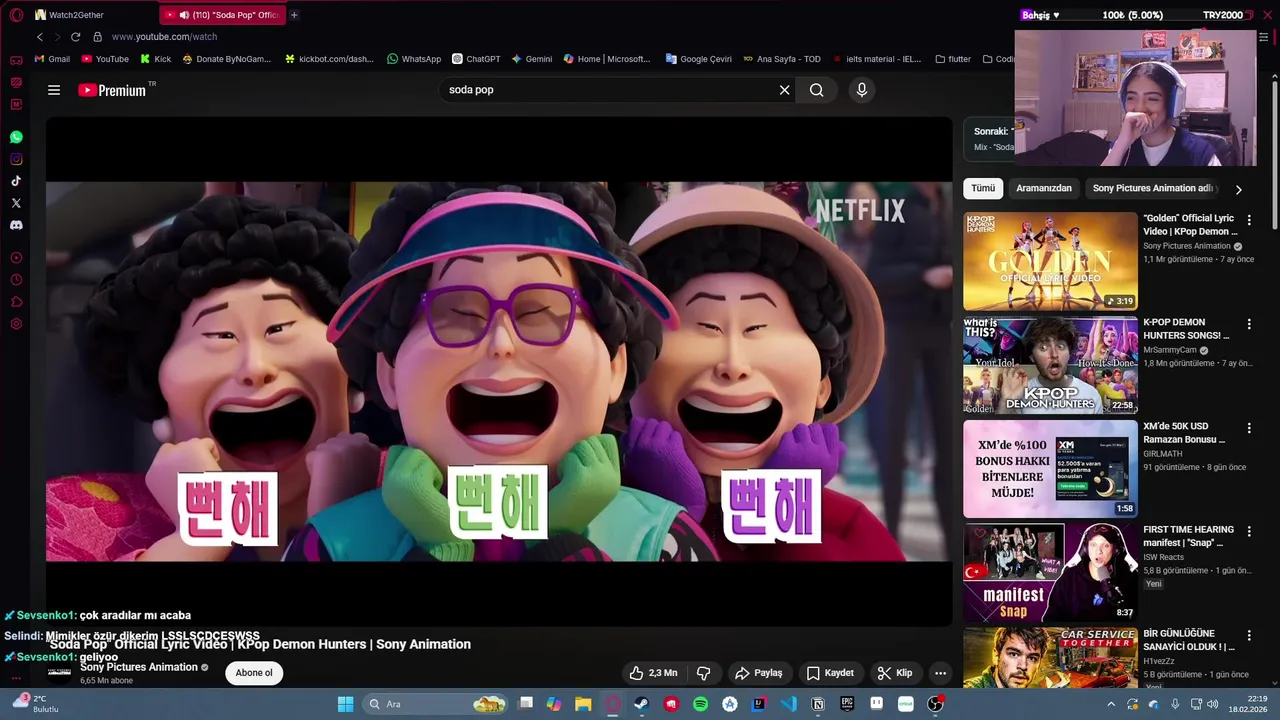Click the address bar URL
1280x720 pixels.
coord(164,37)
